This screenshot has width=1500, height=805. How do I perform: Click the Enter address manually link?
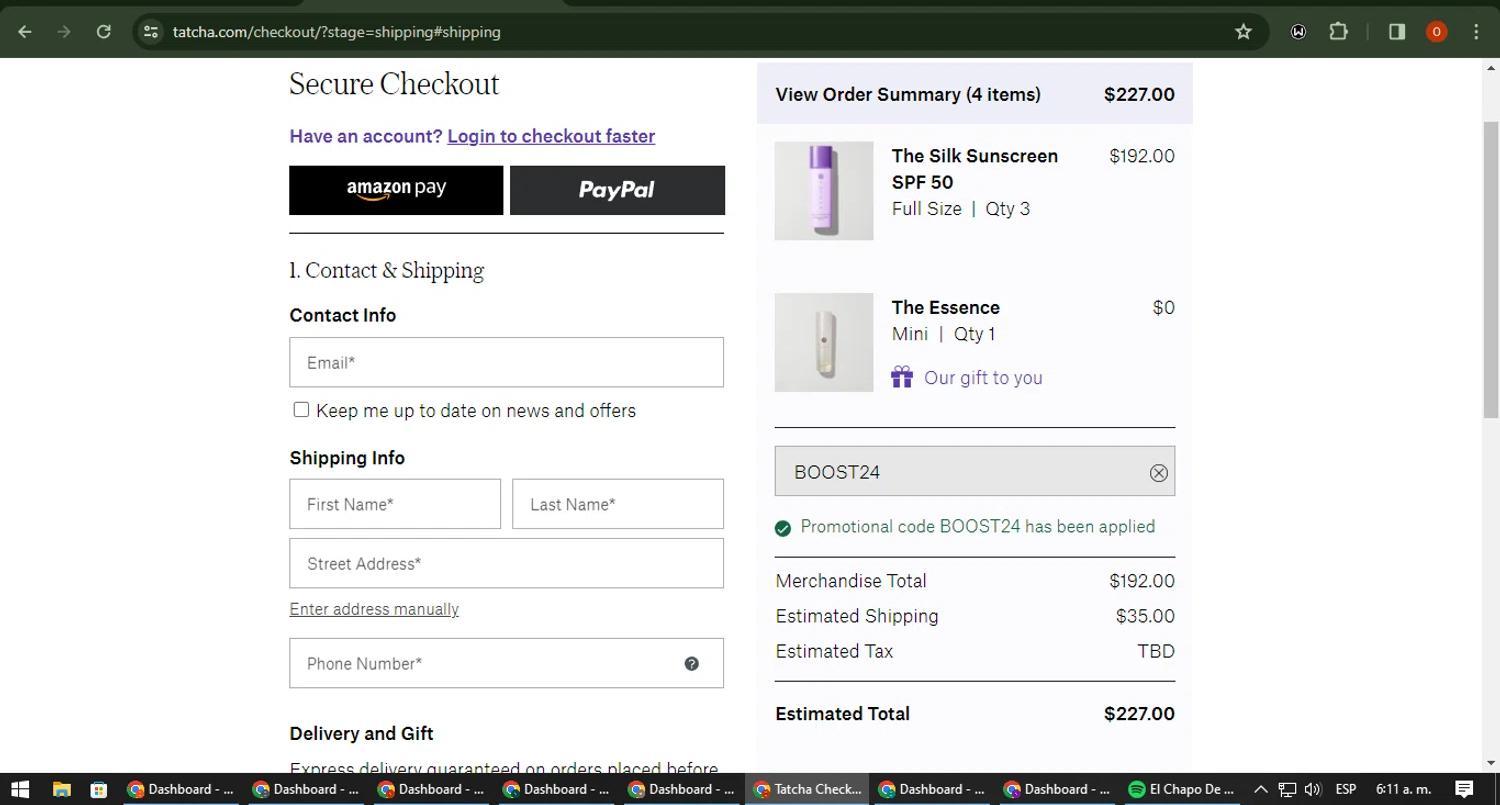[x=374, y=609]
